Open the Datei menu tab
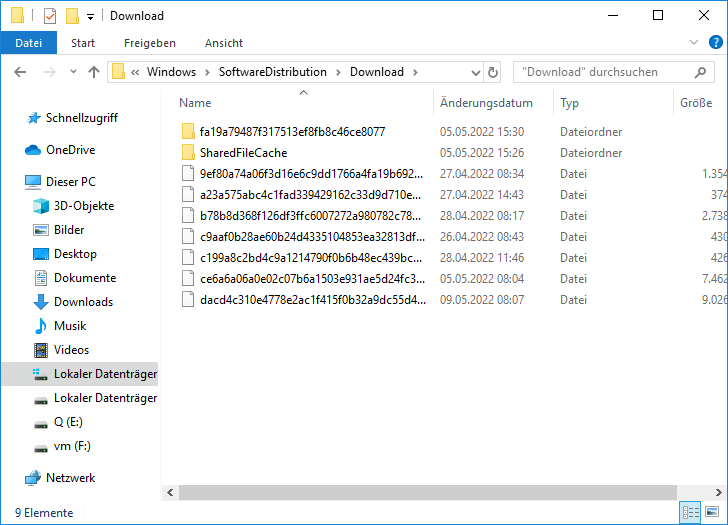728x525 pixels. click(29, 43)
